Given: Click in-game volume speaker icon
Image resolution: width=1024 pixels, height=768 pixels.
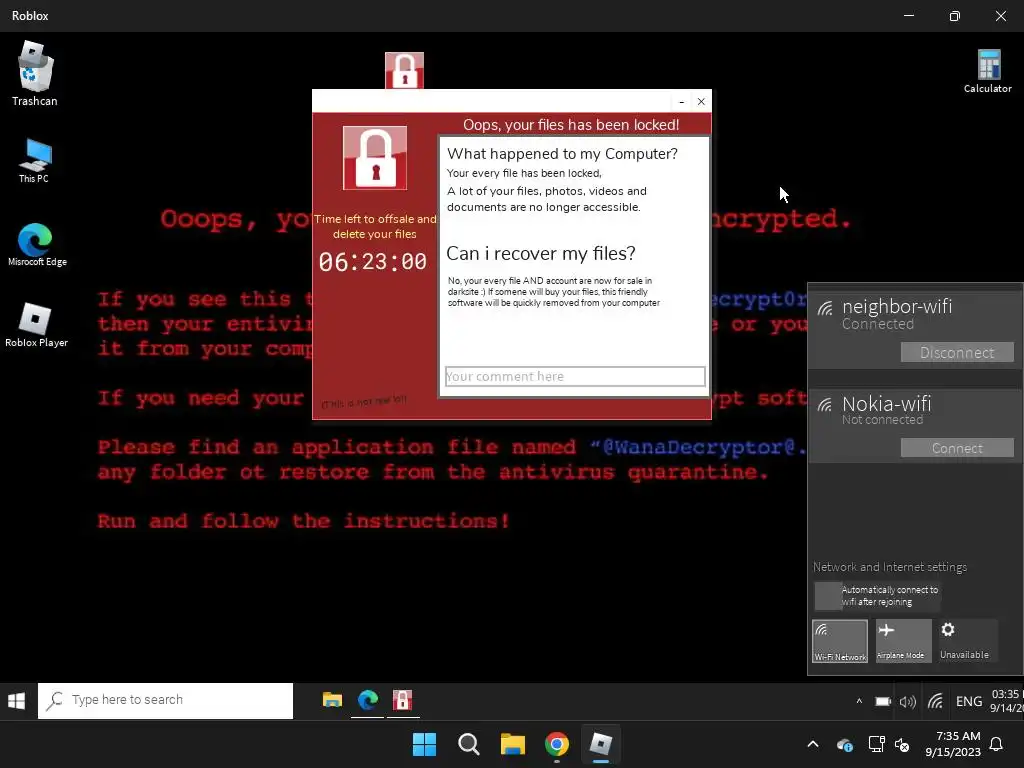Looking at the screenshot, I should (x=908, y=701).
